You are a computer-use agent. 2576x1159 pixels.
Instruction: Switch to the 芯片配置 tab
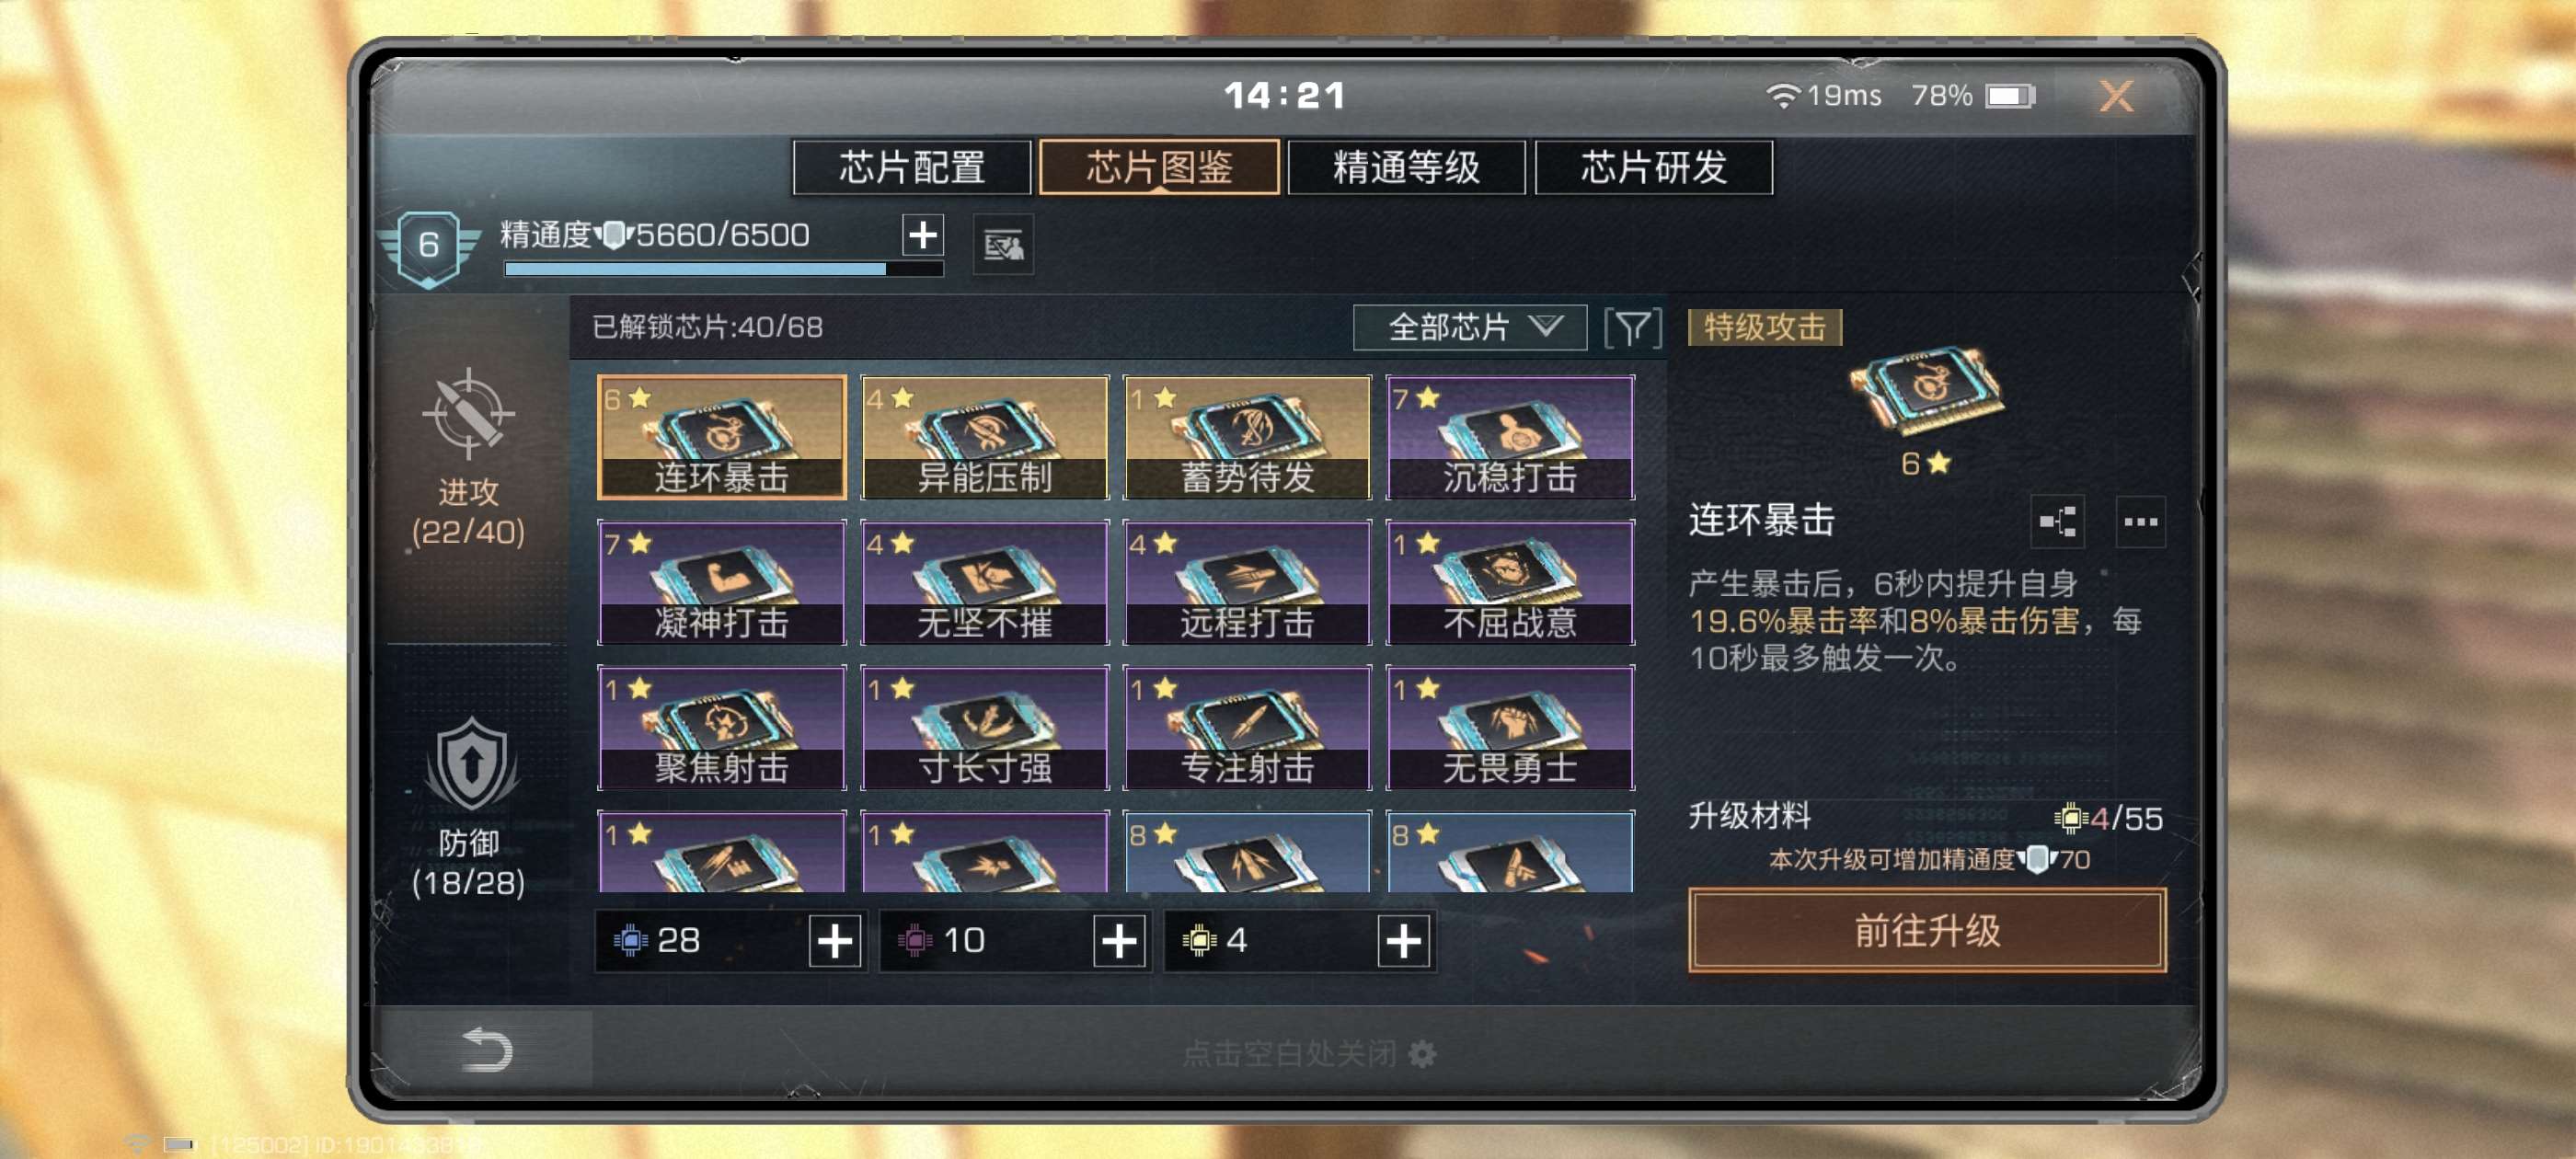(912, 167)
